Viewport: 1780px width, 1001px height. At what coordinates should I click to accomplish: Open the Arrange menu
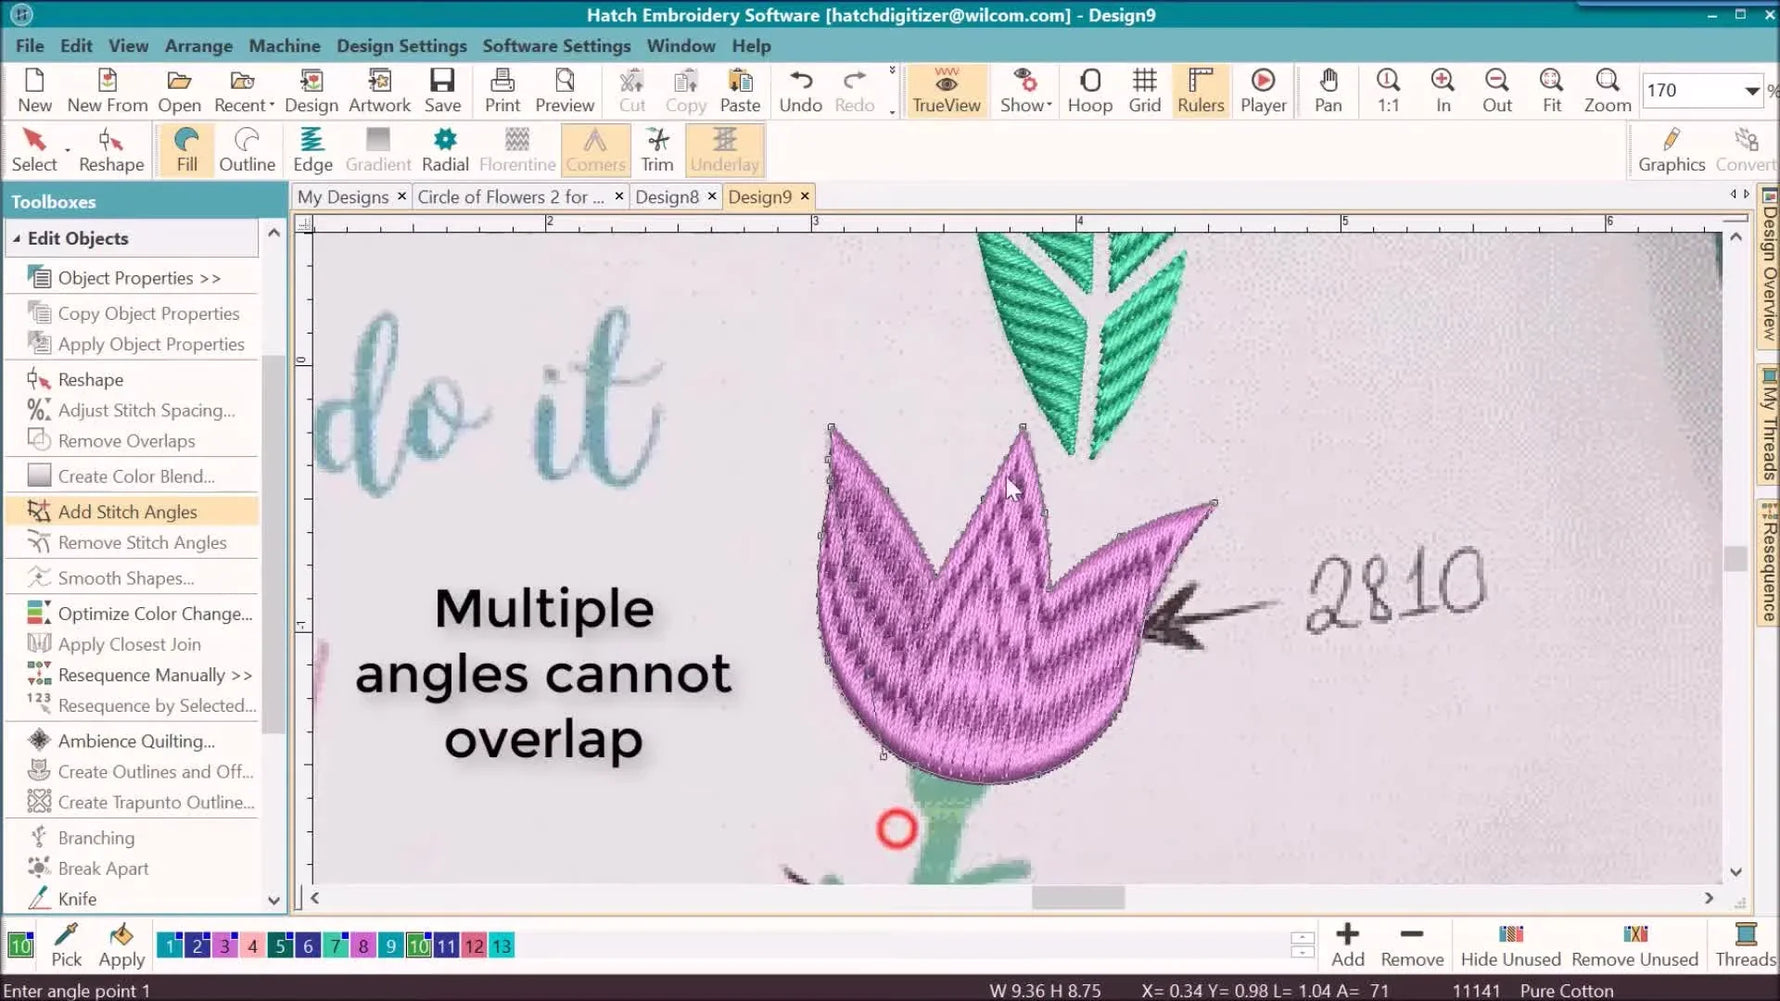(x=198, y=46)
